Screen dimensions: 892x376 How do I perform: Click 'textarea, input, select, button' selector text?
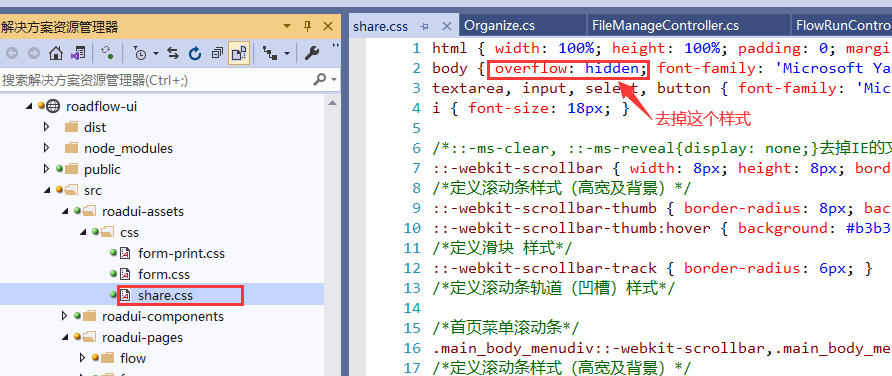572,88
